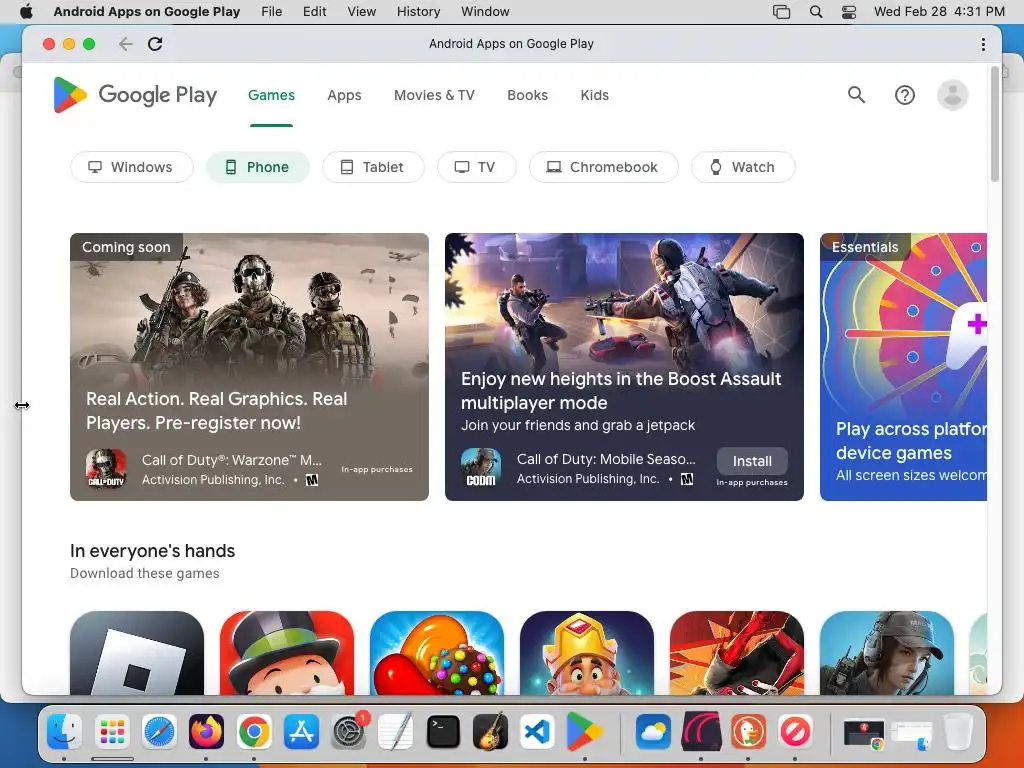This screenshot has width=1024, height=768.
Task: Click the page vertical scrollbar
Action: pyautogui.click(x=995, y=124)
